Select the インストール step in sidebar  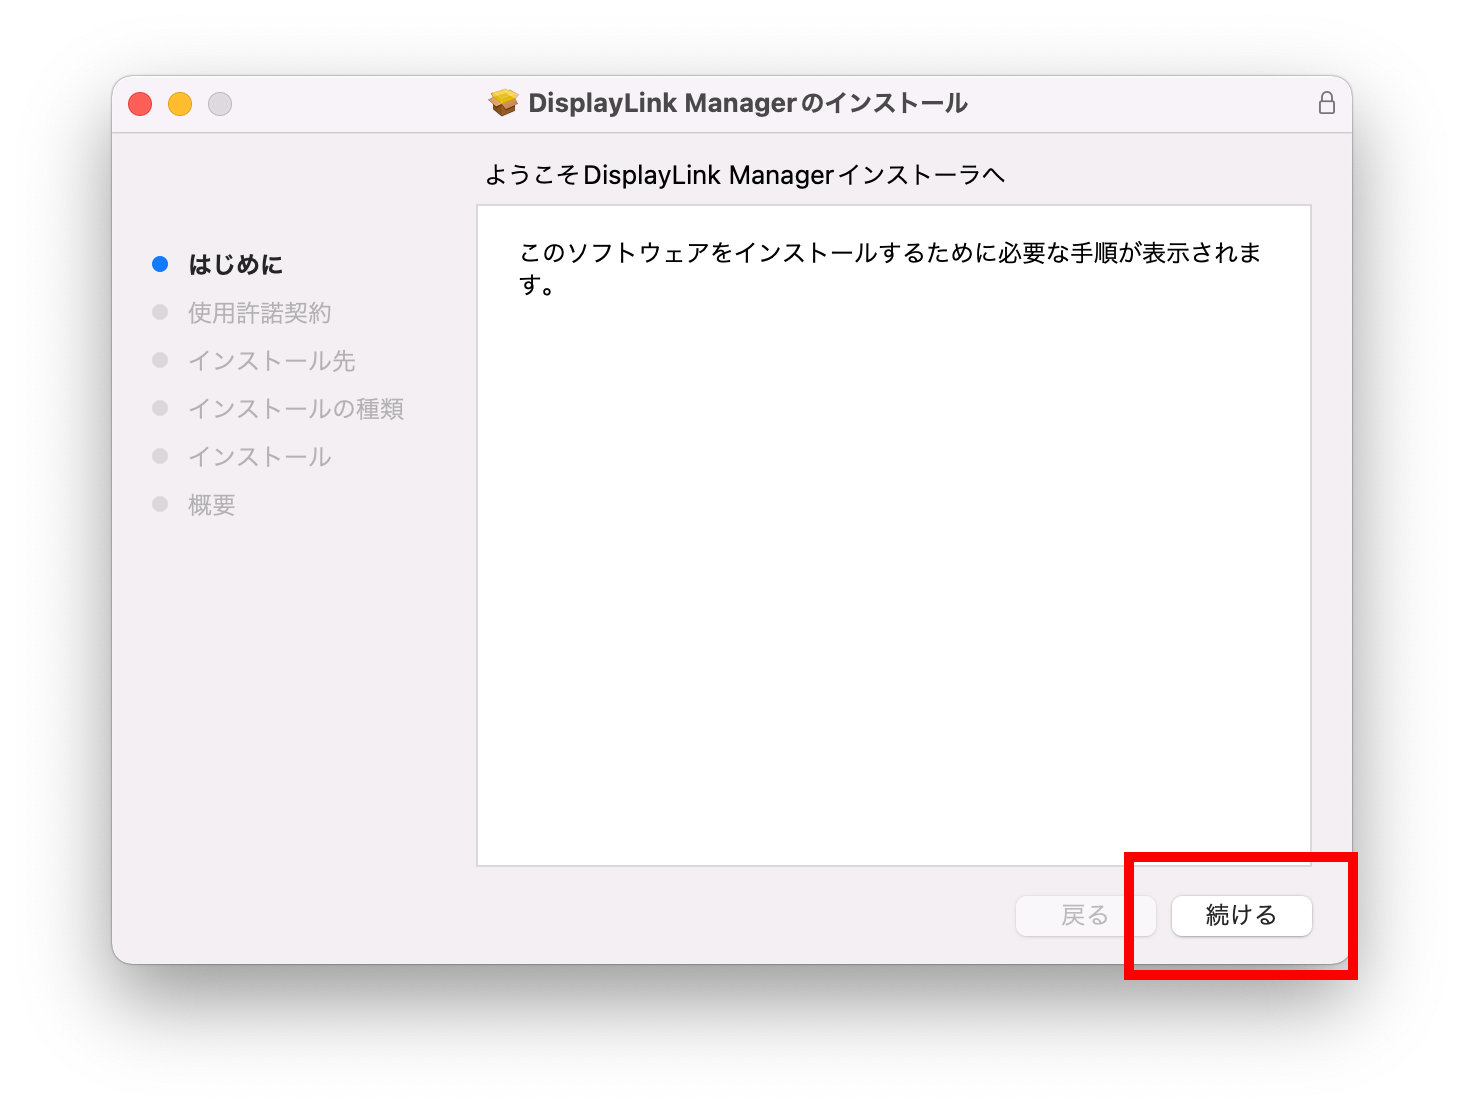pyautogui.click(x=260, y=456)
